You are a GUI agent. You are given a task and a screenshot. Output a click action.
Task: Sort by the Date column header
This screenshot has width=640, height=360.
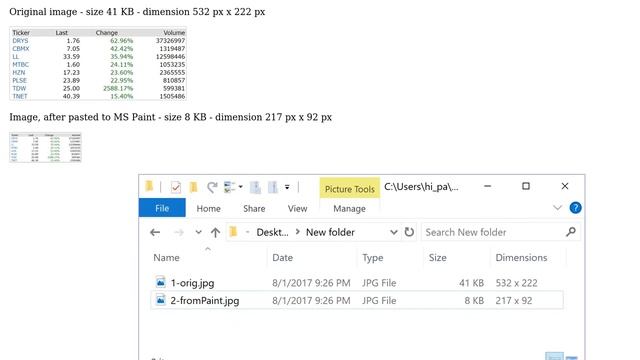282,258
